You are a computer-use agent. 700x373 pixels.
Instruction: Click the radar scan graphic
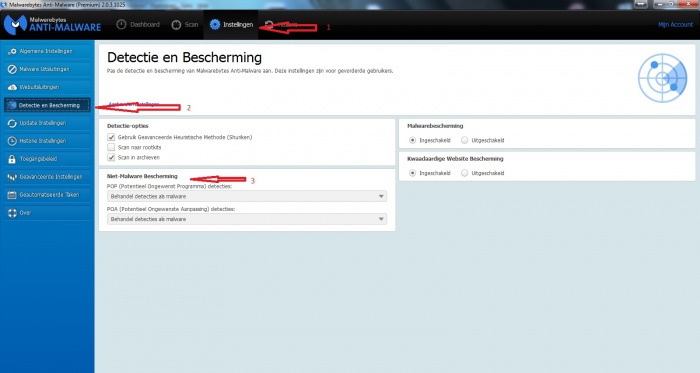[662, 78]
